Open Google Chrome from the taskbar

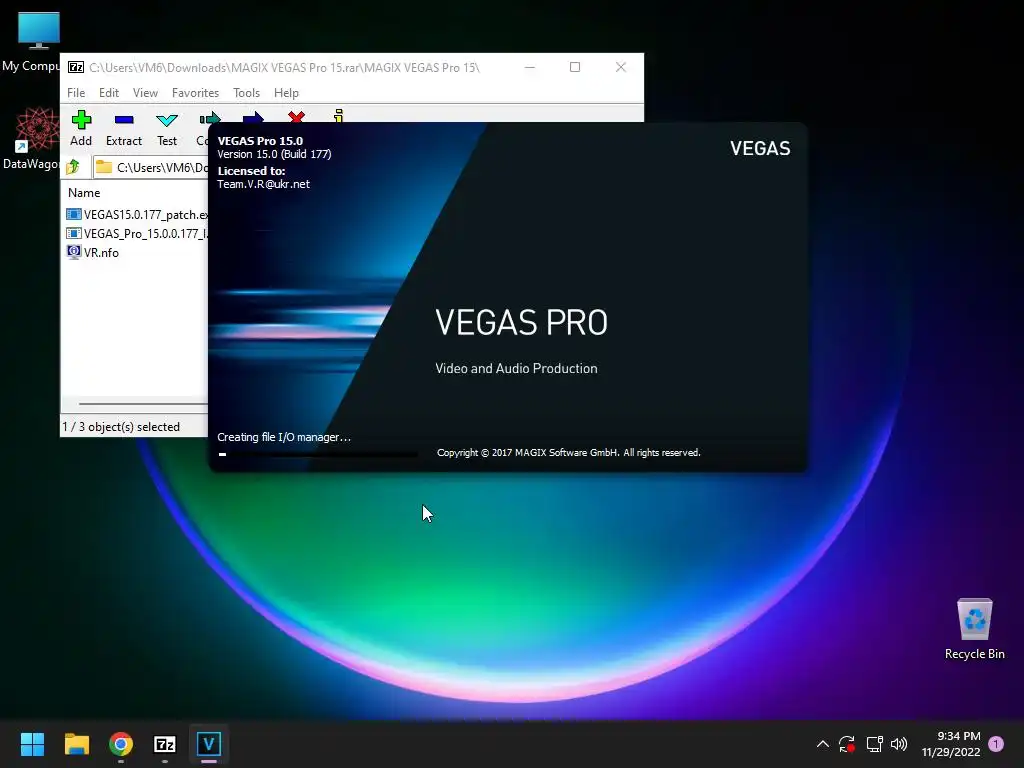[x=121, y=744]
